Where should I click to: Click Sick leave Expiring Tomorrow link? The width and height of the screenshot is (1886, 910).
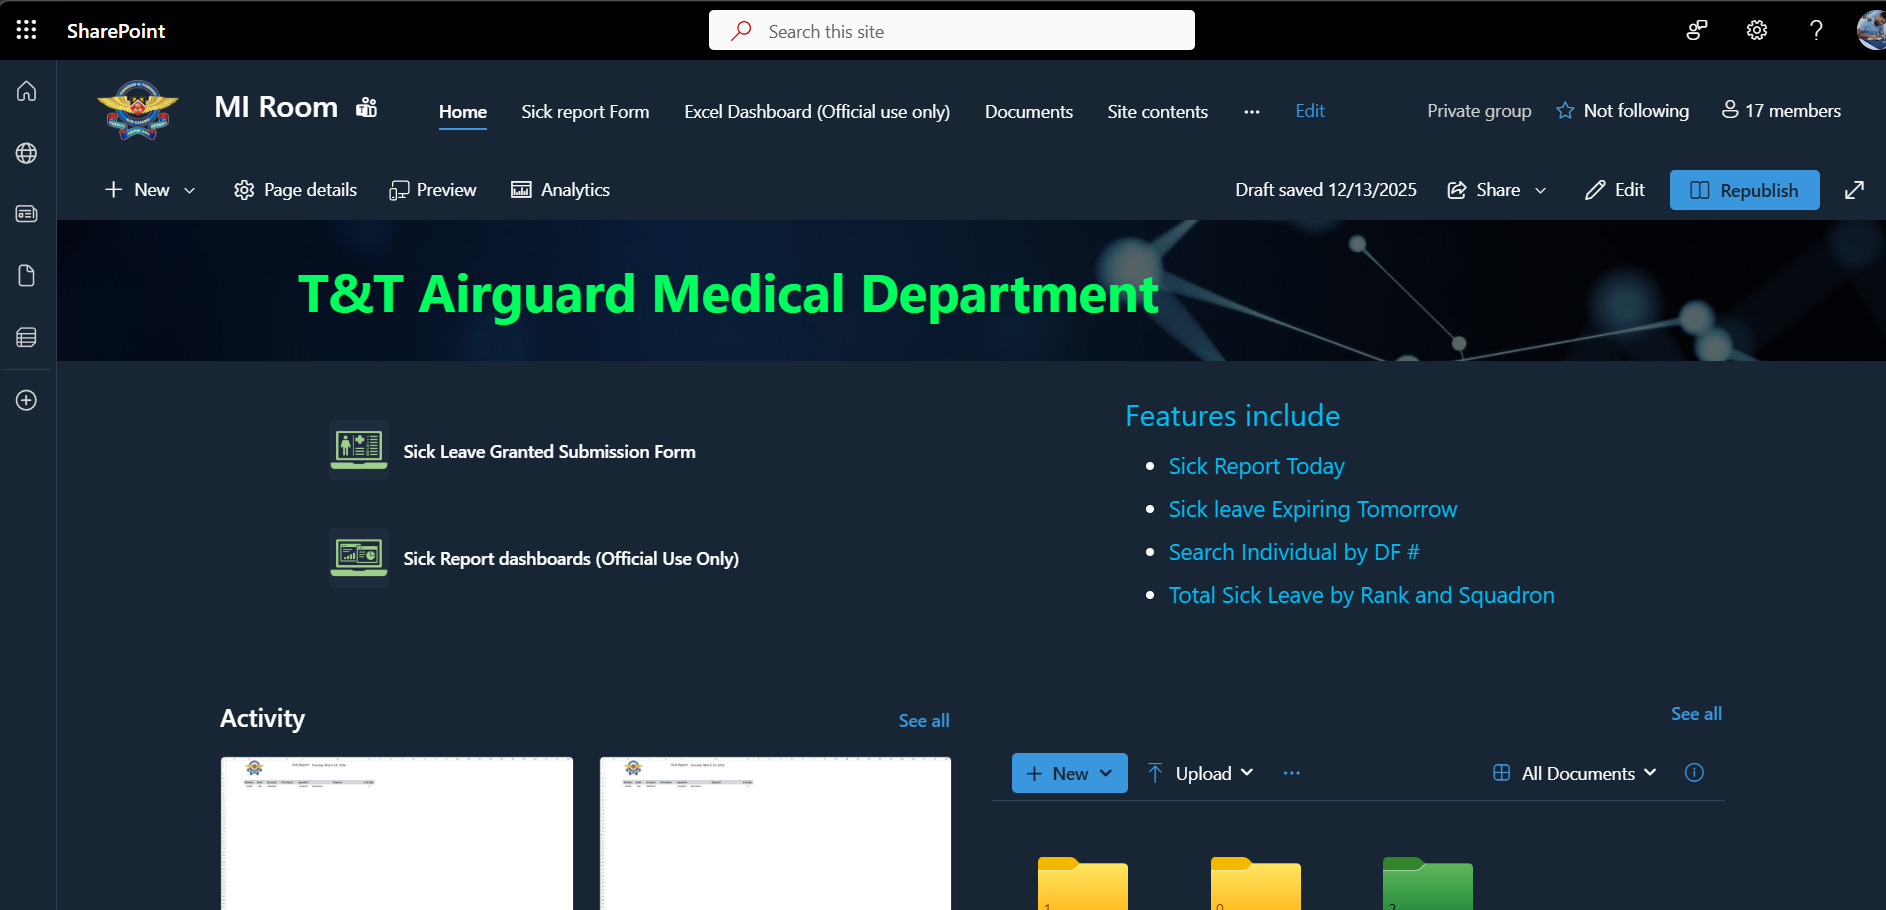click(x=1313, y=510)
